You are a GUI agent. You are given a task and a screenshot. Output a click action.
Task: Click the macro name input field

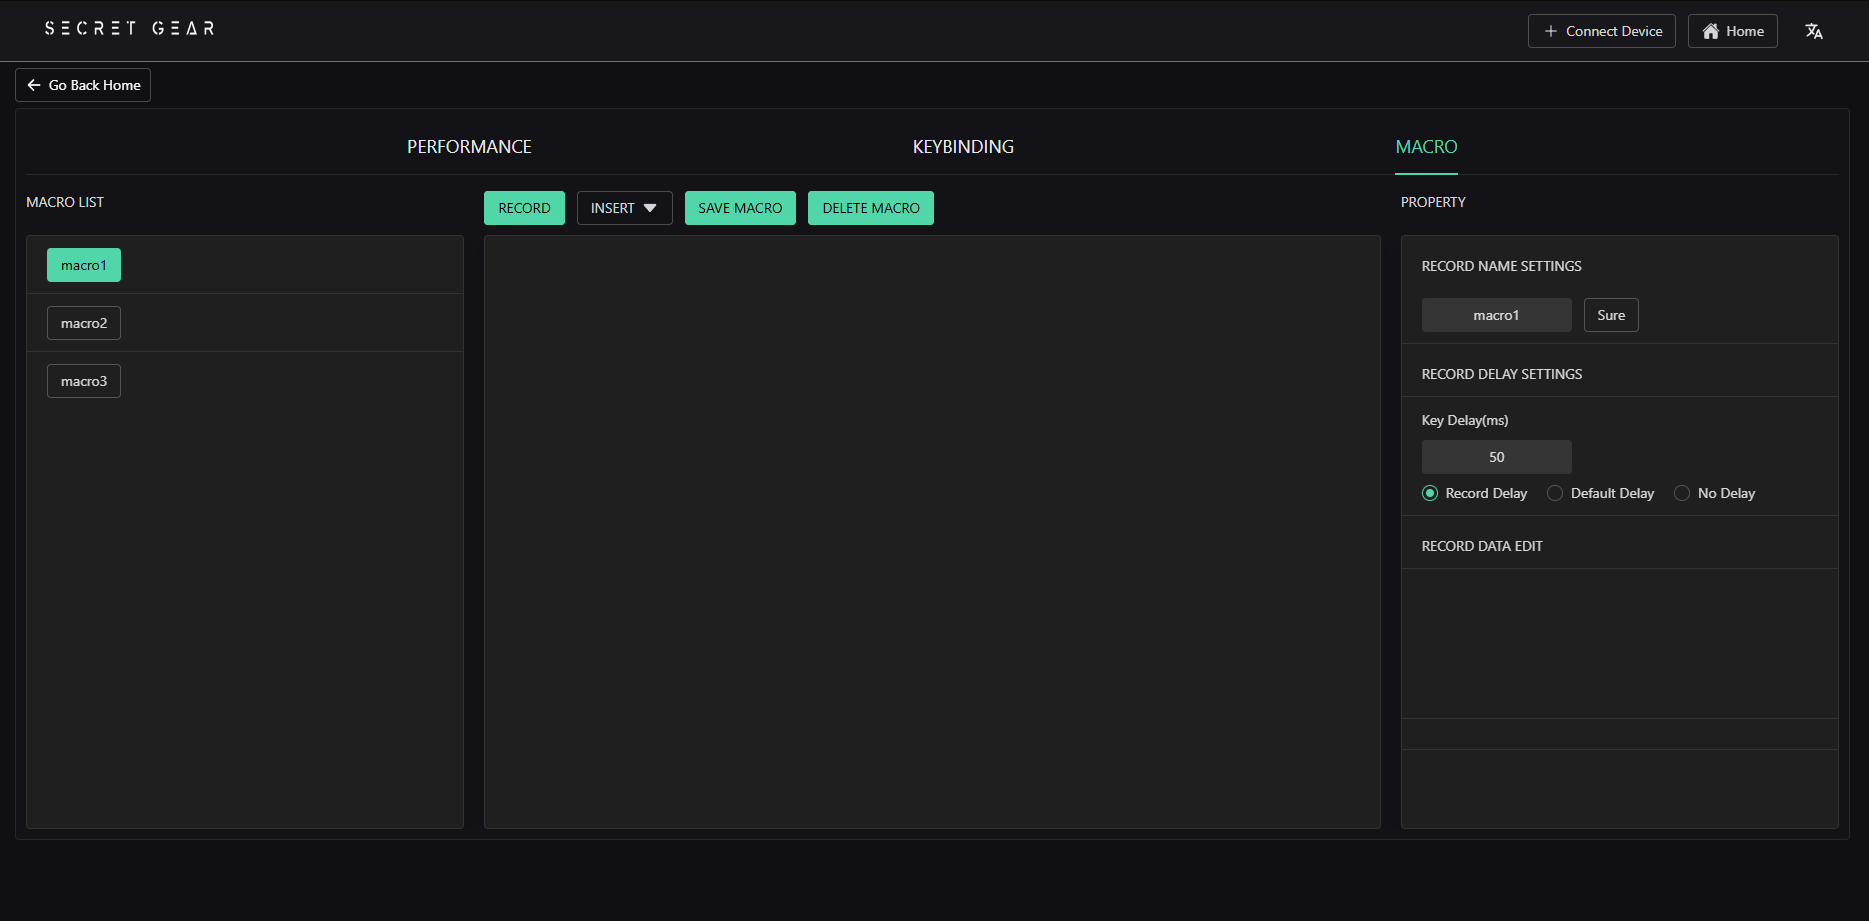[1496, 315]
